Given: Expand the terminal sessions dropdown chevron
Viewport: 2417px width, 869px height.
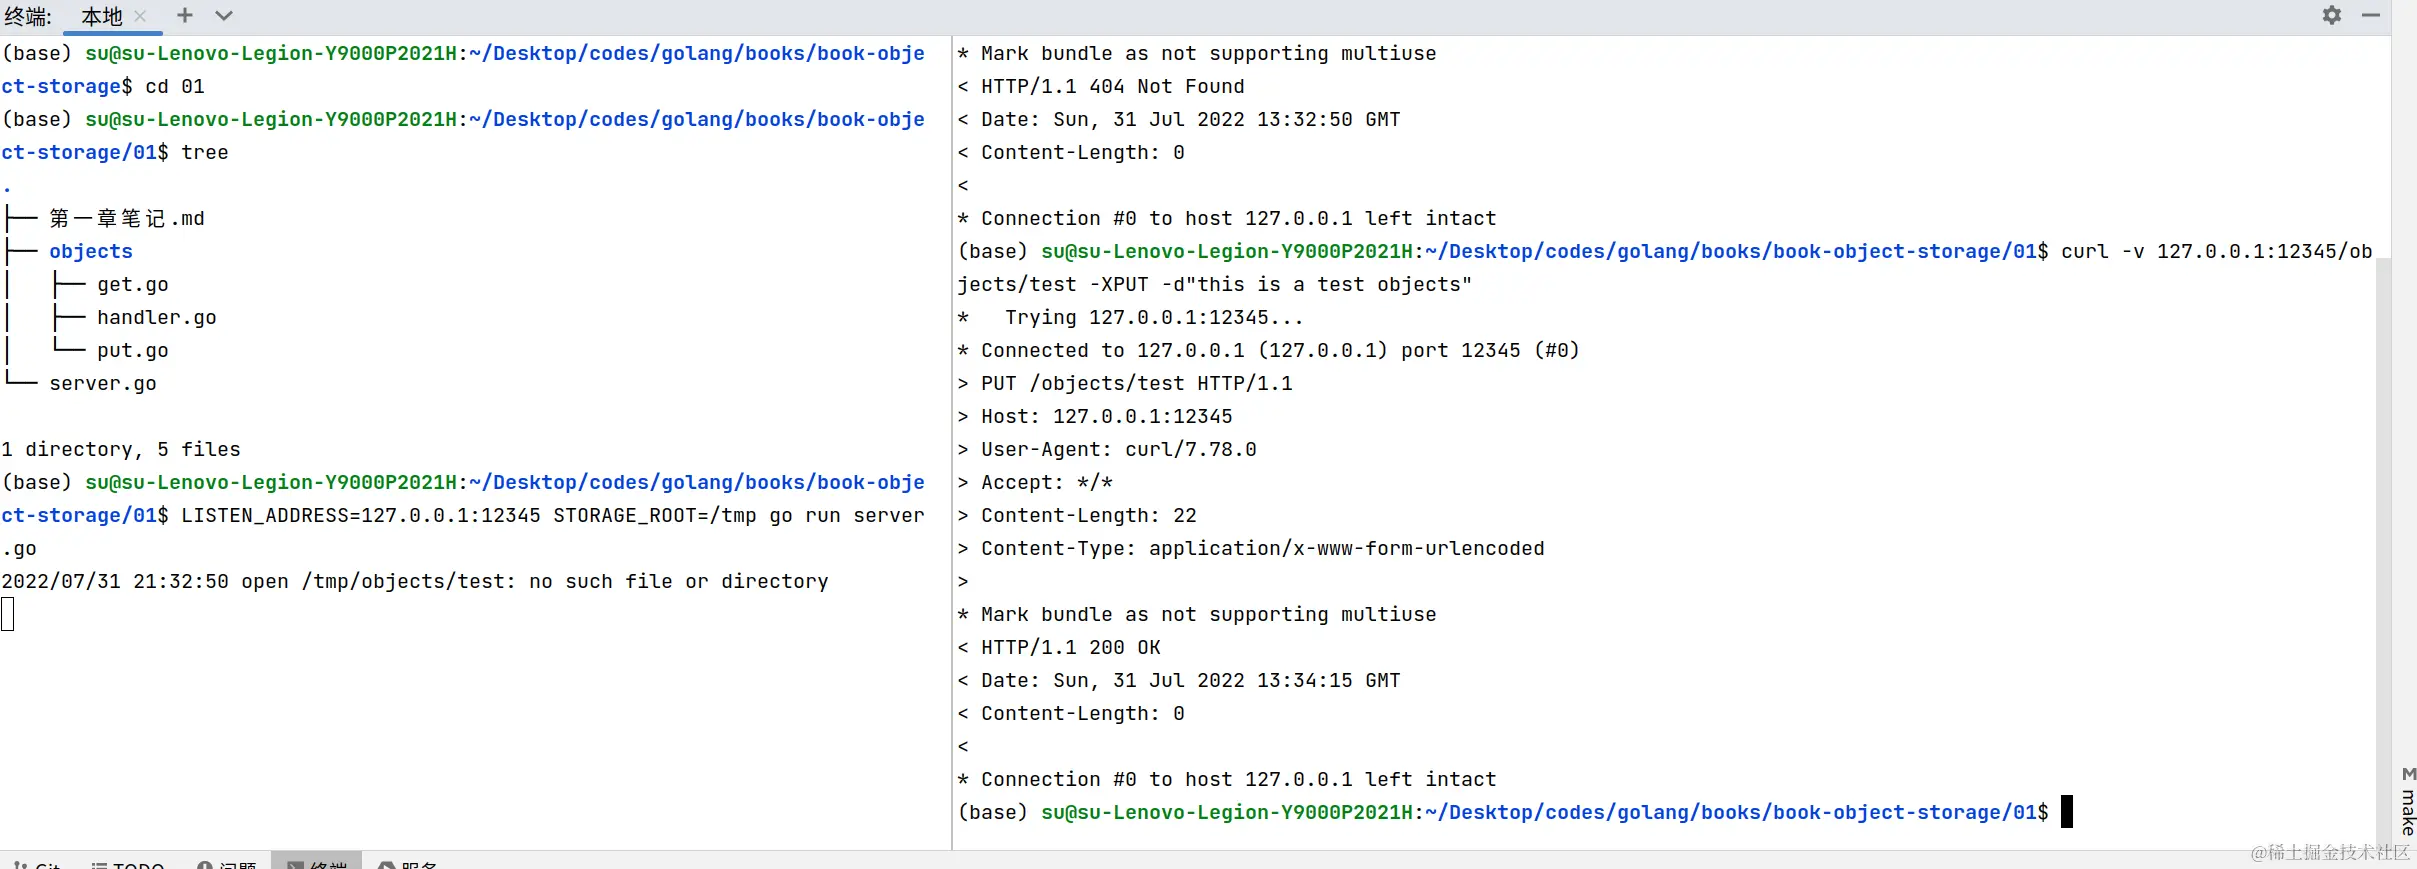Looking at the screenshot, I should 224,15.
